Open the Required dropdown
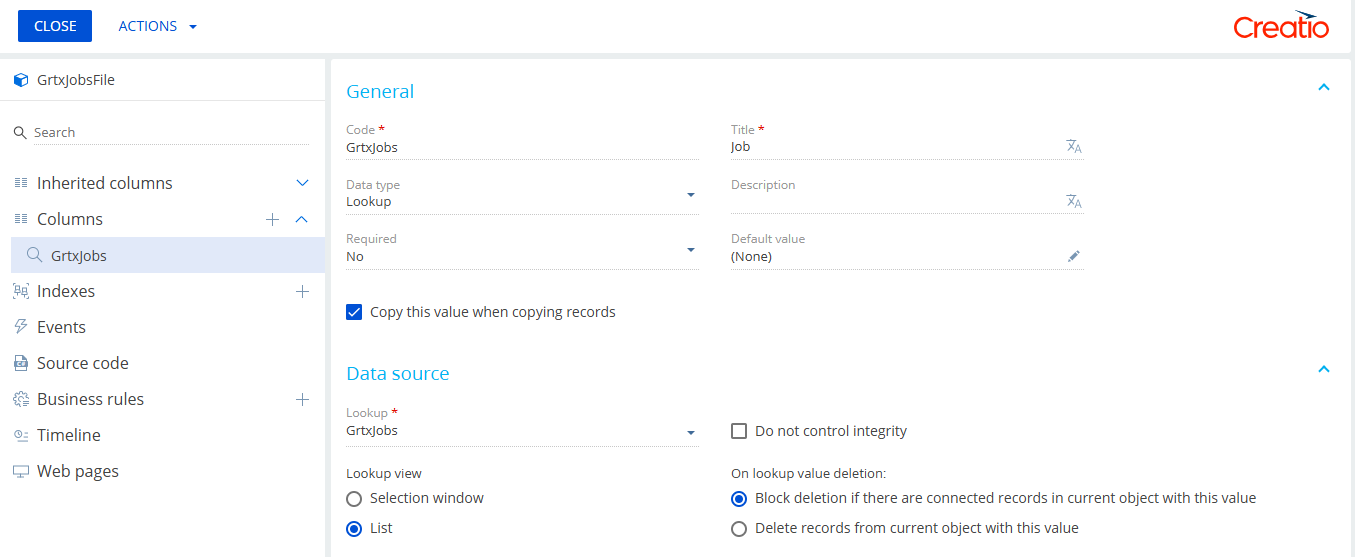The image size is (1355, 557). (690, 250)
